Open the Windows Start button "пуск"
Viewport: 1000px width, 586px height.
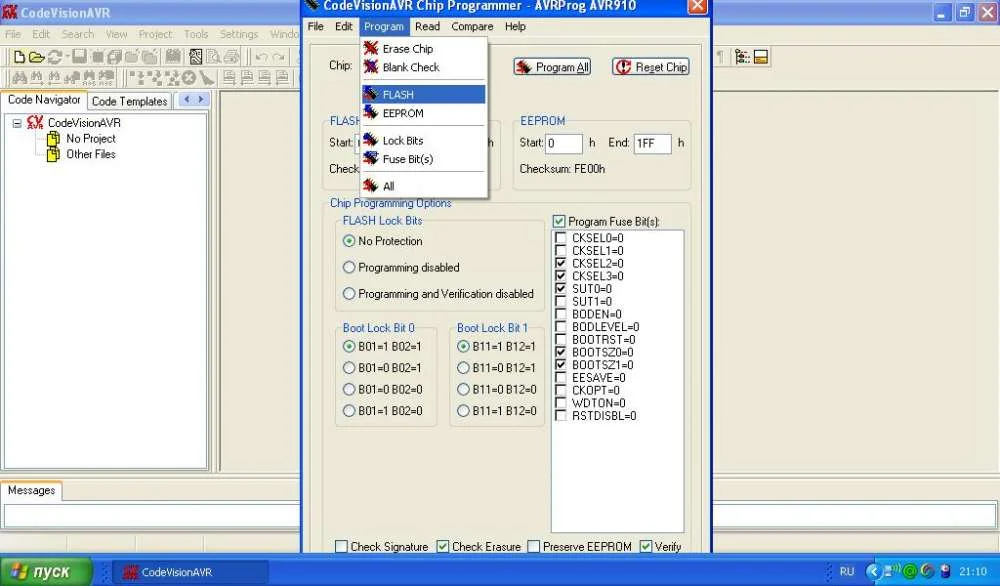[x=46, y=572]
